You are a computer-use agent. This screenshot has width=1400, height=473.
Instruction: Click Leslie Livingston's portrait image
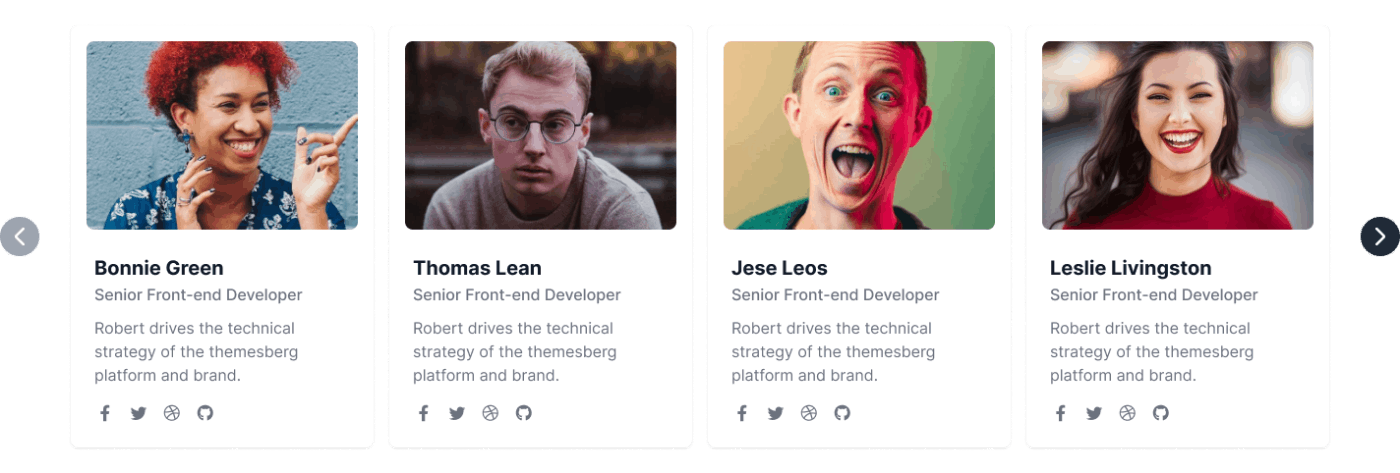(x=1178, y=135)
